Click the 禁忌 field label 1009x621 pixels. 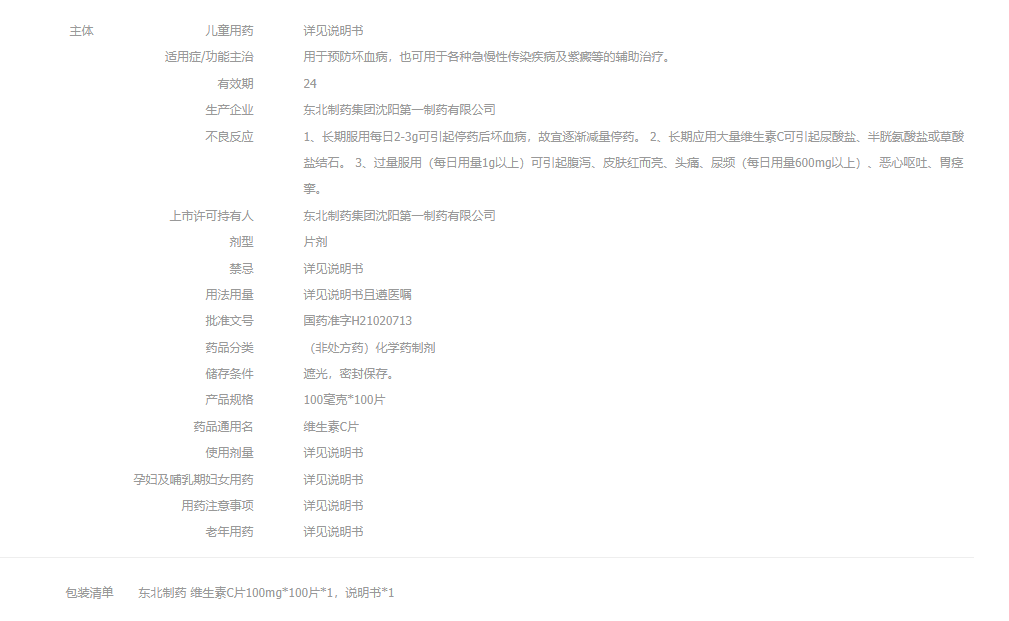(241, 268)
